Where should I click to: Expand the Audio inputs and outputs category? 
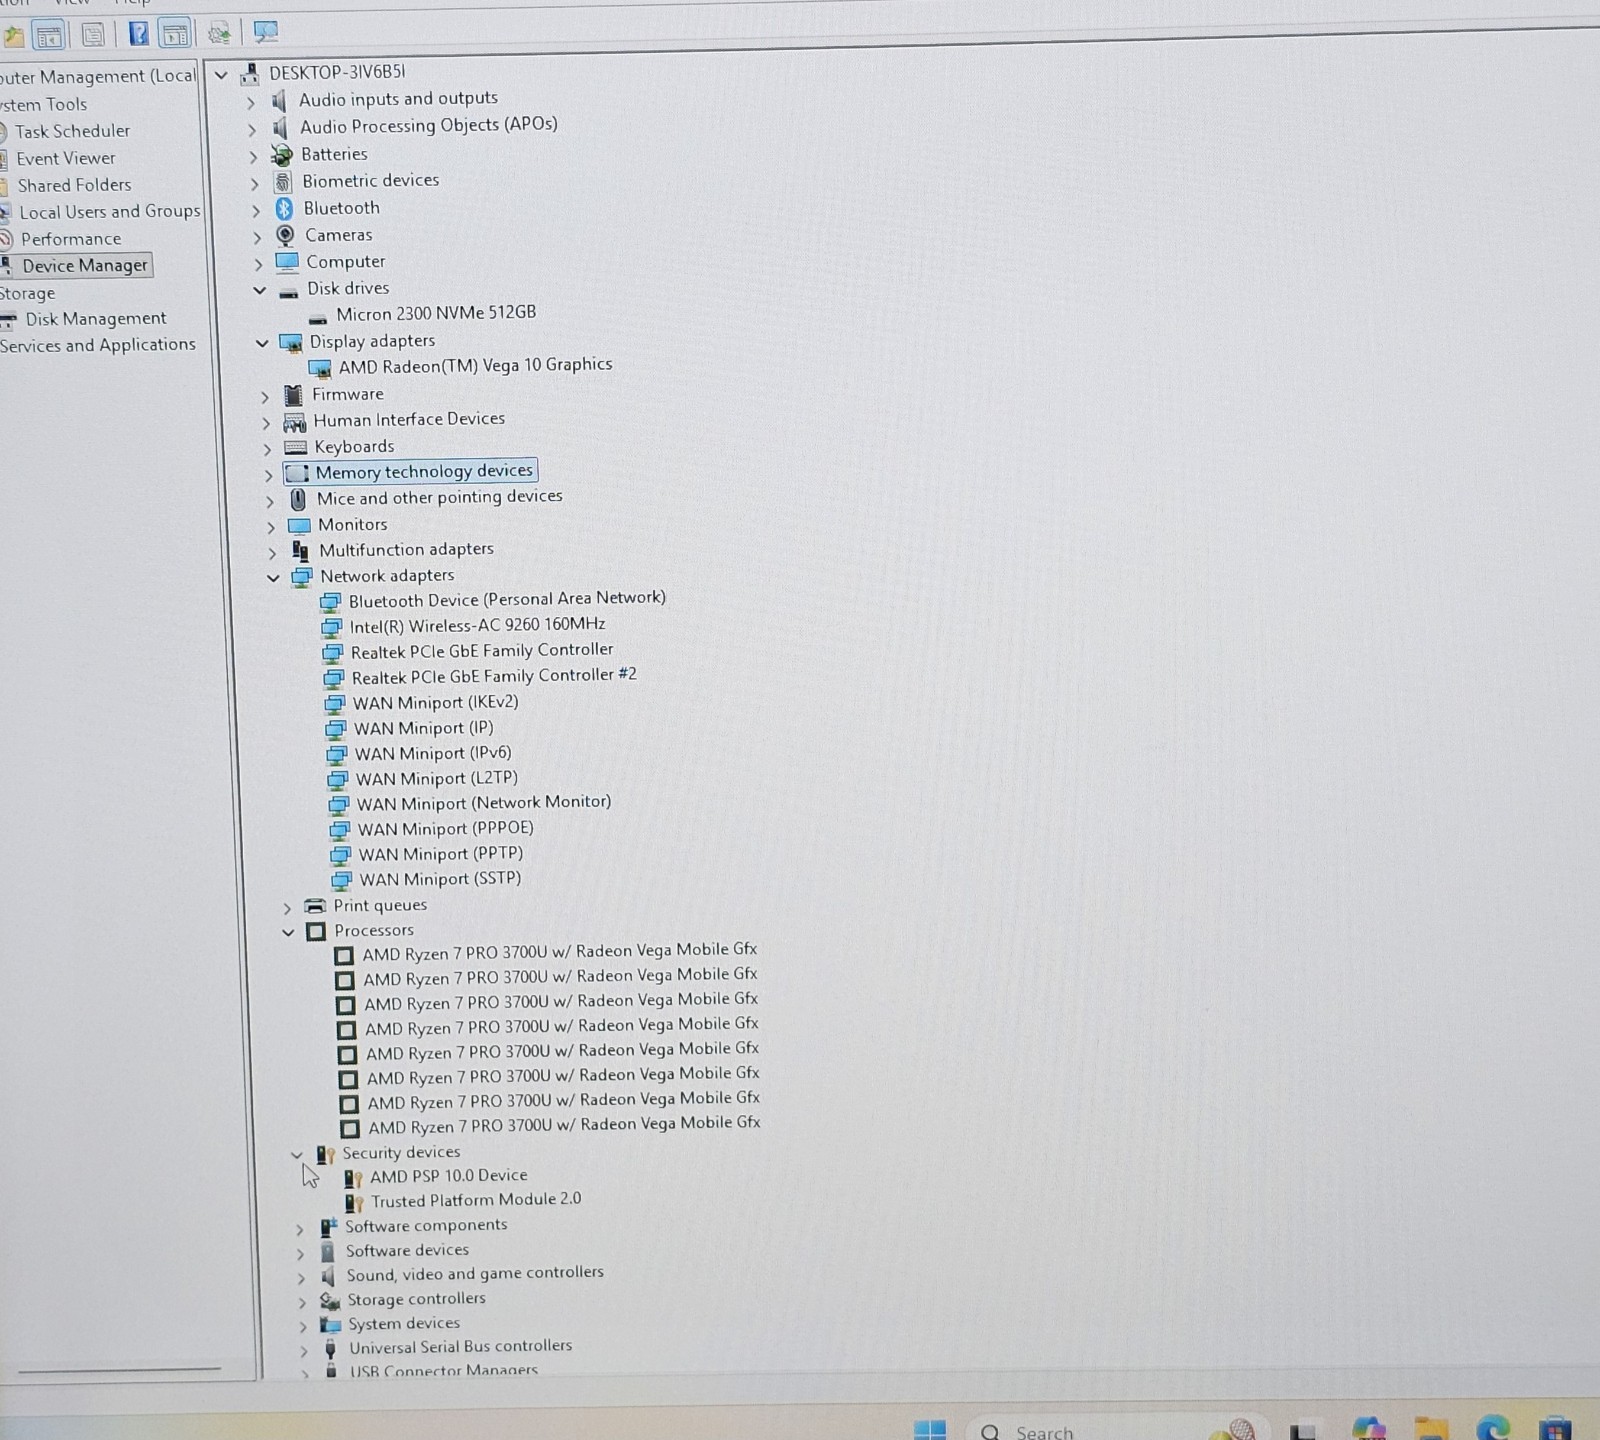251,102
